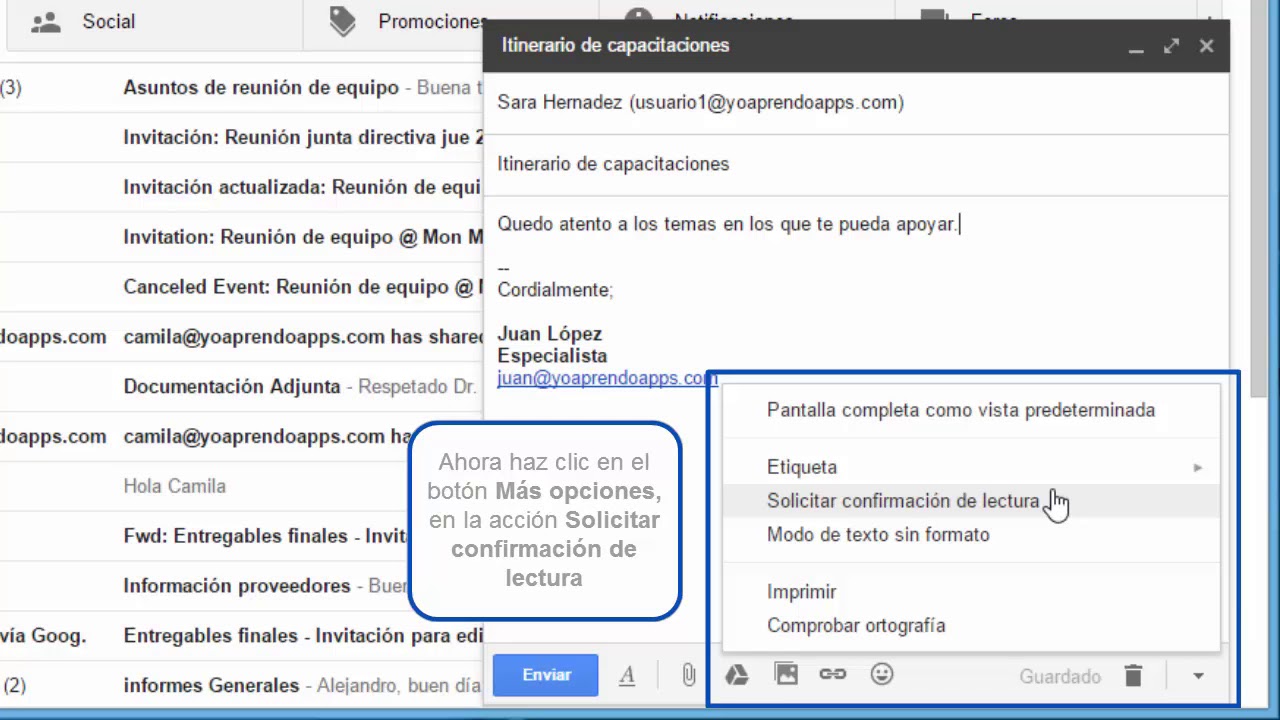Image resolution: width=1280 pixels, height=720 pixels.
Task: Send the email with Enviar button
Action: (546, 675)
